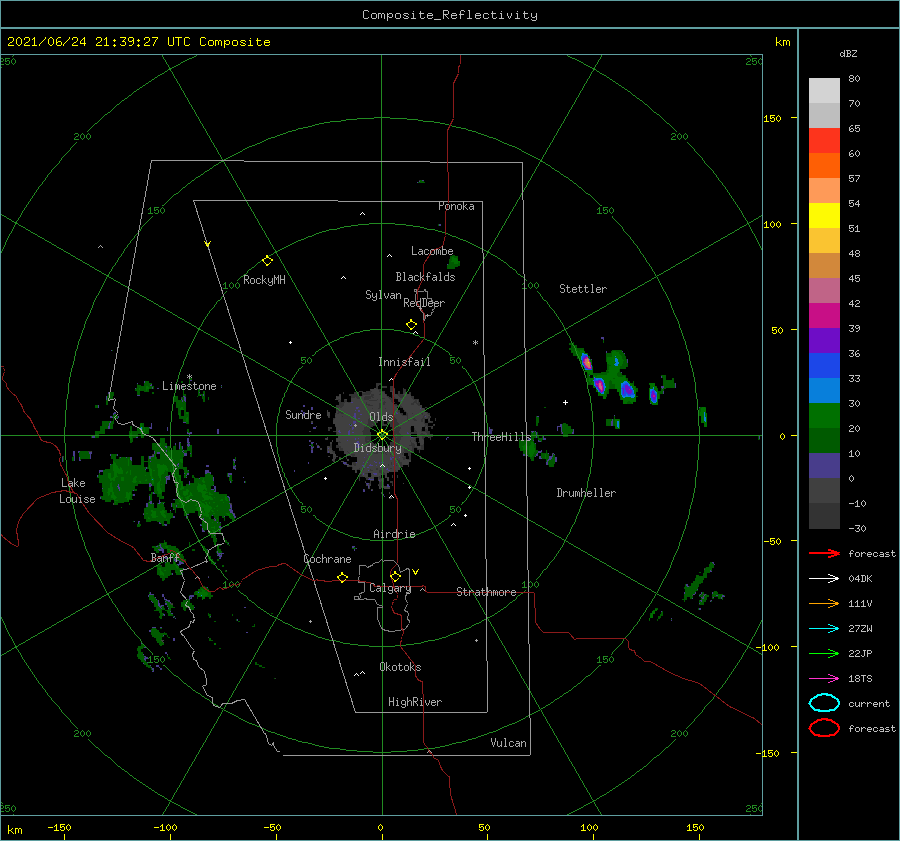Image resolution: width=900 pixels, height=841 pixels.
Task: Click the light blue 30-33 dBZ swatch
Action: tap(824, 390)
